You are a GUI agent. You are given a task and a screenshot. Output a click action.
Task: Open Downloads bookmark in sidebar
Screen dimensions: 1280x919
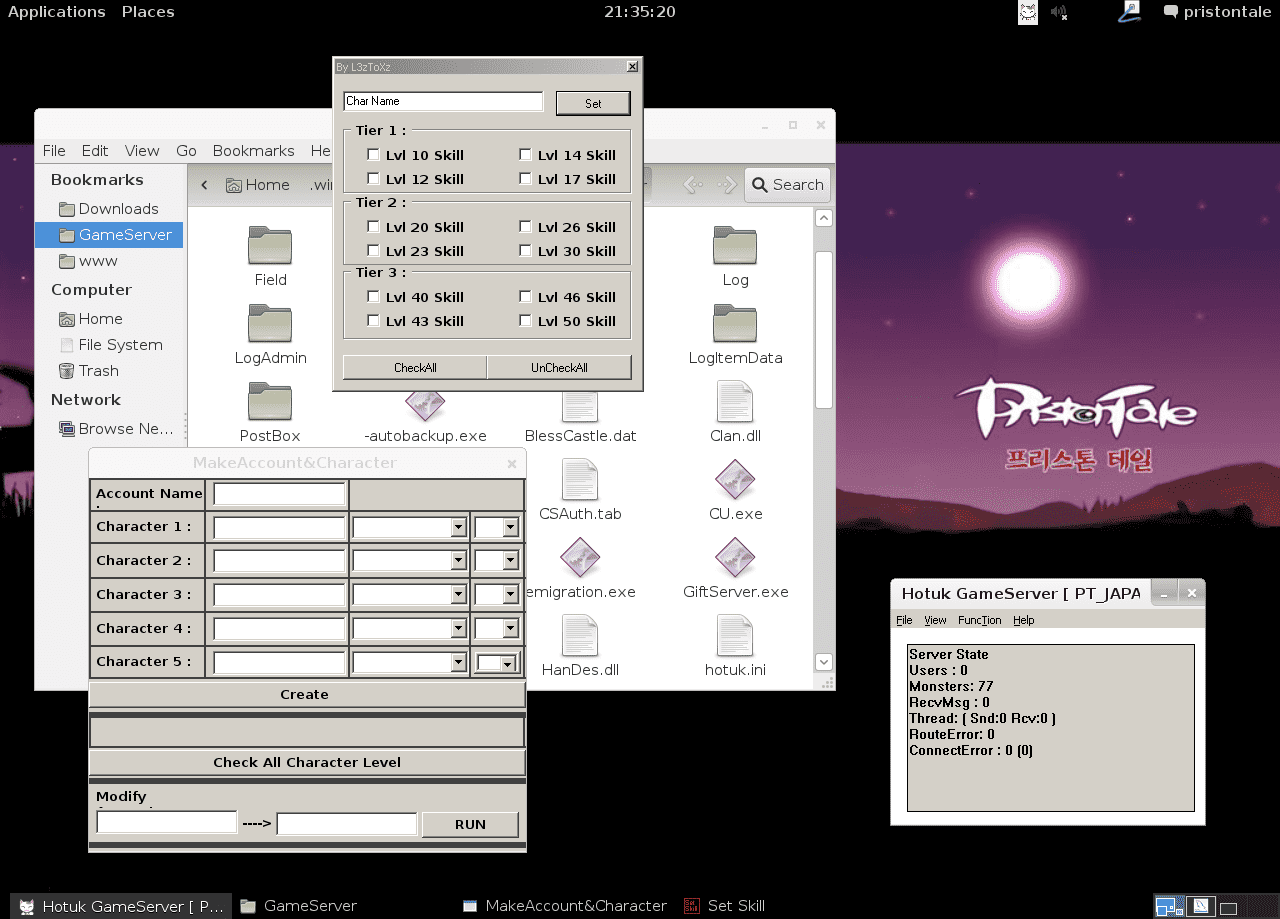[108, 209]
